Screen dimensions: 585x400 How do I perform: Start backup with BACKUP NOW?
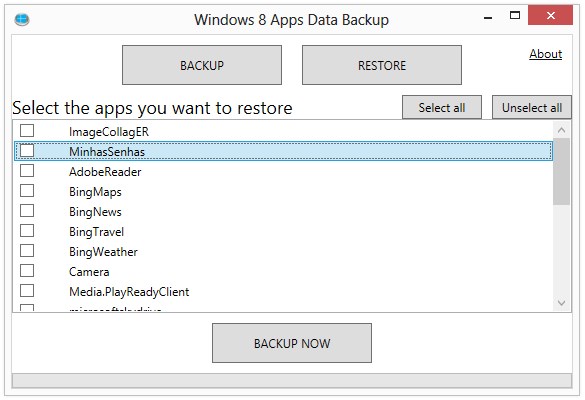[292, 343]
